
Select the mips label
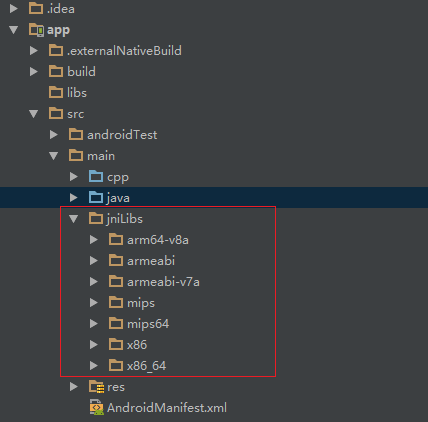pyautogui.click(x=141, y=304)
